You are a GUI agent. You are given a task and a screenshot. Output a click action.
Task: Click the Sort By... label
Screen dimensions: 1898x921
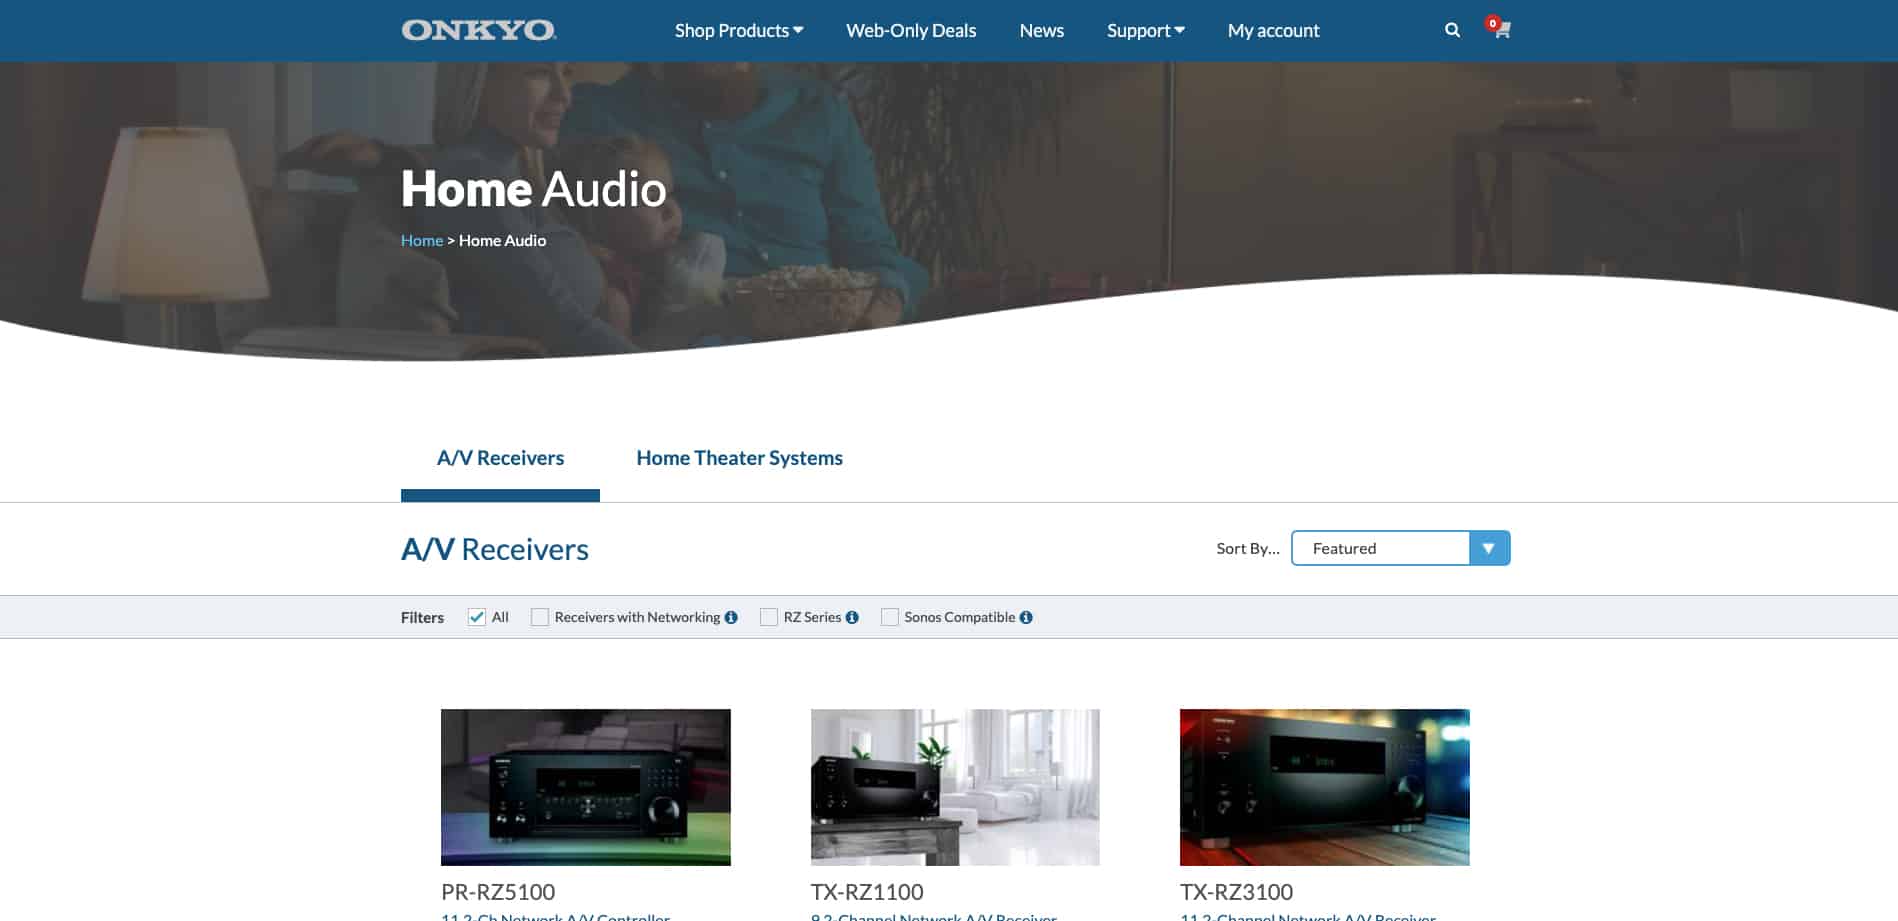pyautogui.click(x=1248, y=548)
